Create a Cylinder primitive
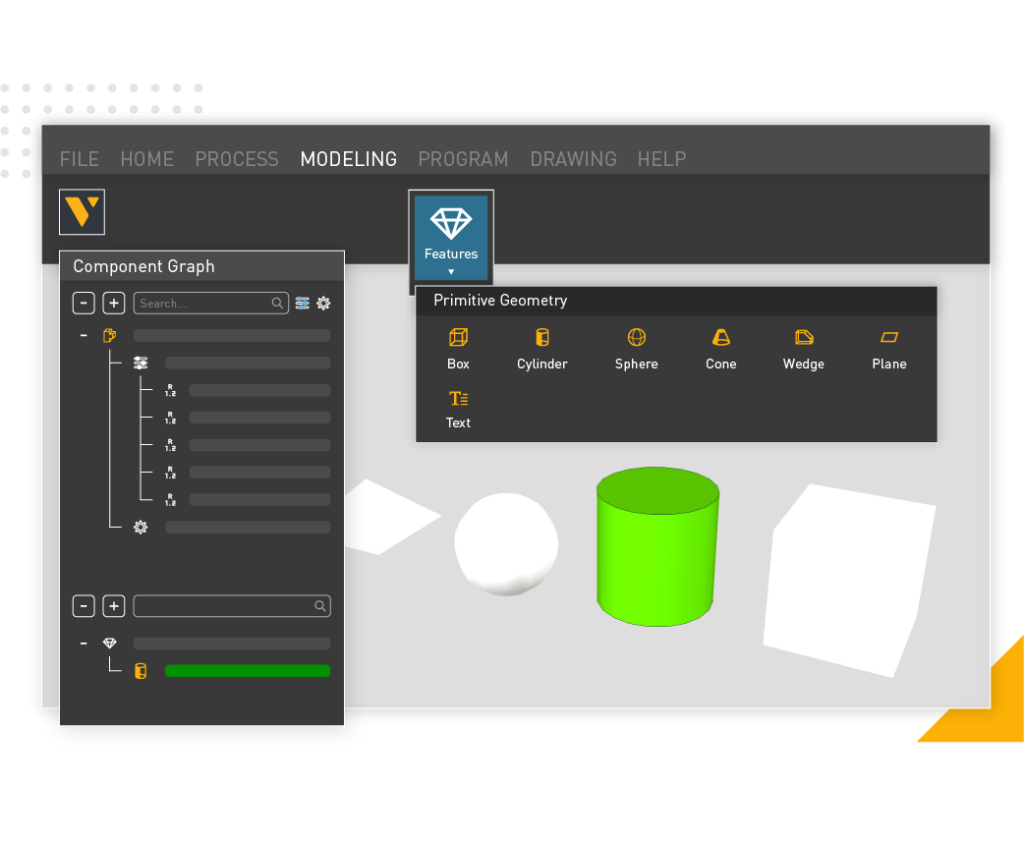This screenshot has width=1024, height=841. pos(542,349)
